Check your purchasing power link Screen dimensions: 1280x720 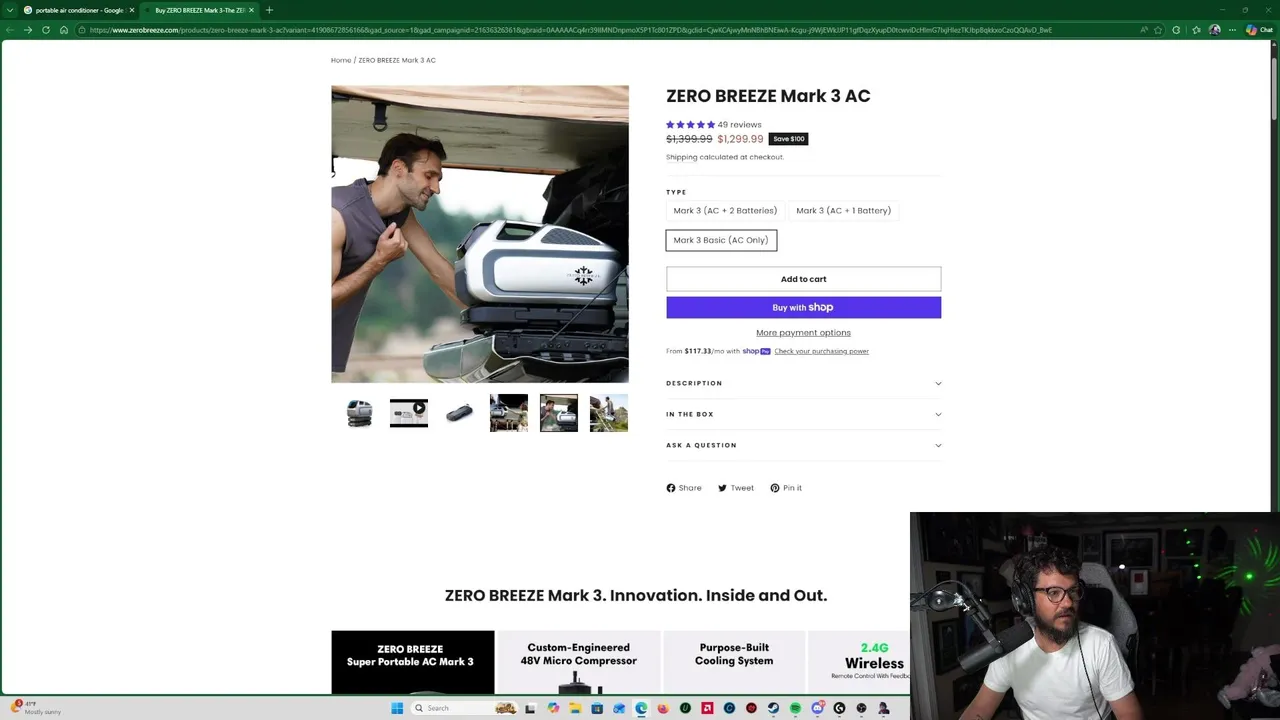click(821, 351)
